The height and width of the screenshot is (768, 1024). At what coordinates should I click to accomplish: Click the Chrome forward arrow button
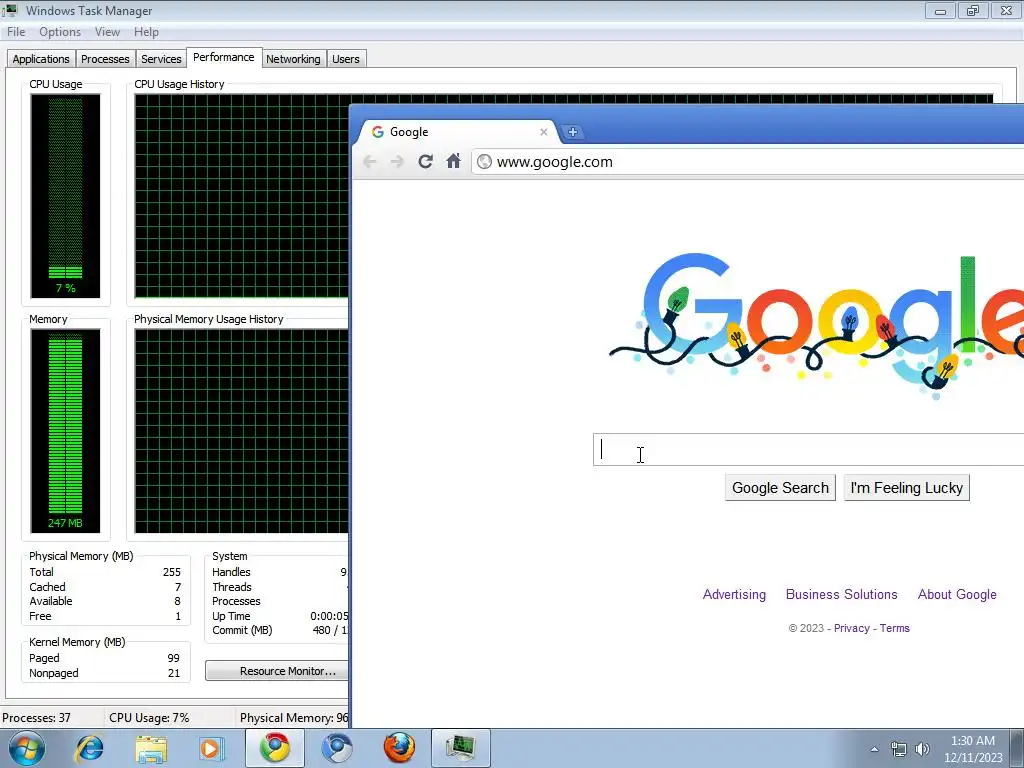click(x=397, y=161)
